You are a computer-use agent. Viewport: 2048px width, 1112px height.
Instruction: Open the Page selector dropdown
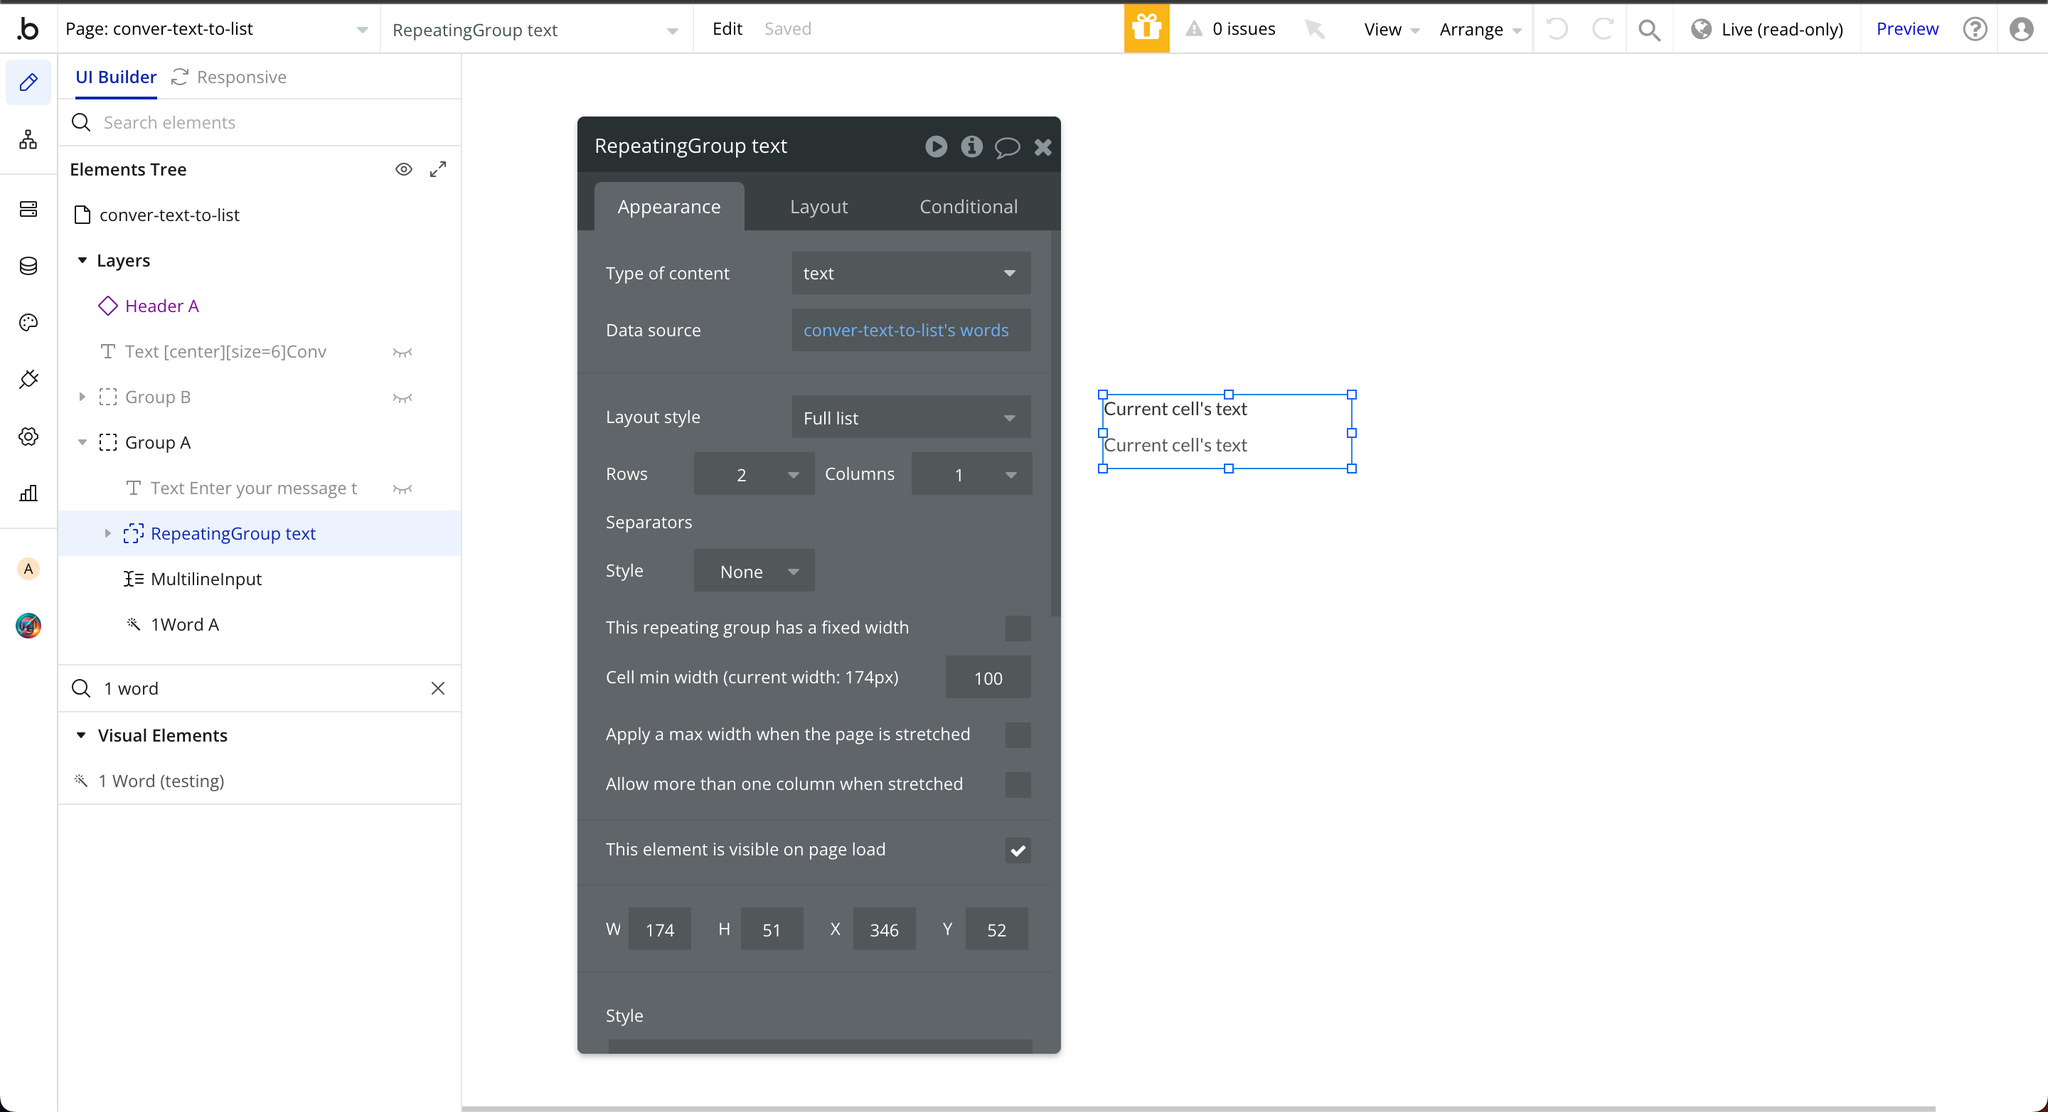[217, 29]
